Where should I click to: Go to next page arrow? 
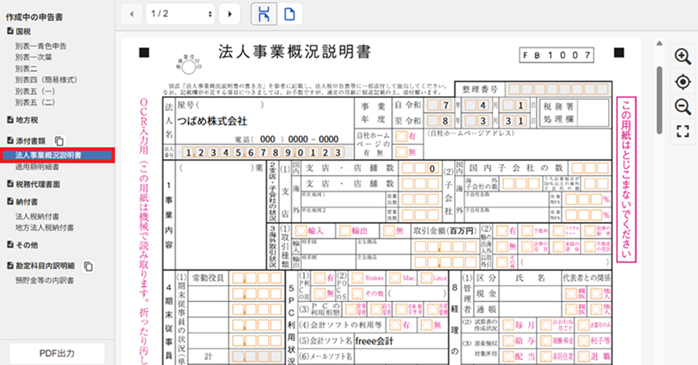point(230,14)
